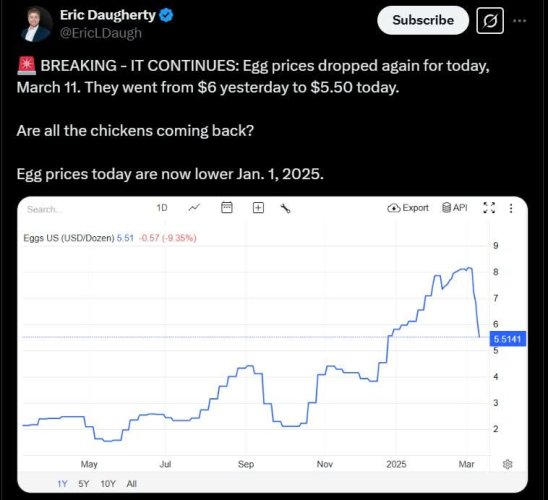Click the plus compare icon
The height and width of the screenshot is (500, 548).
[258, 208]
